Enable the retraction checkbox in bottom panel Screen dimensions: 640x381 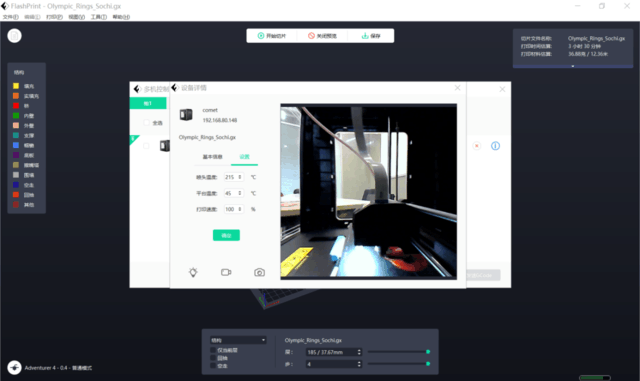tap(213, 358)
